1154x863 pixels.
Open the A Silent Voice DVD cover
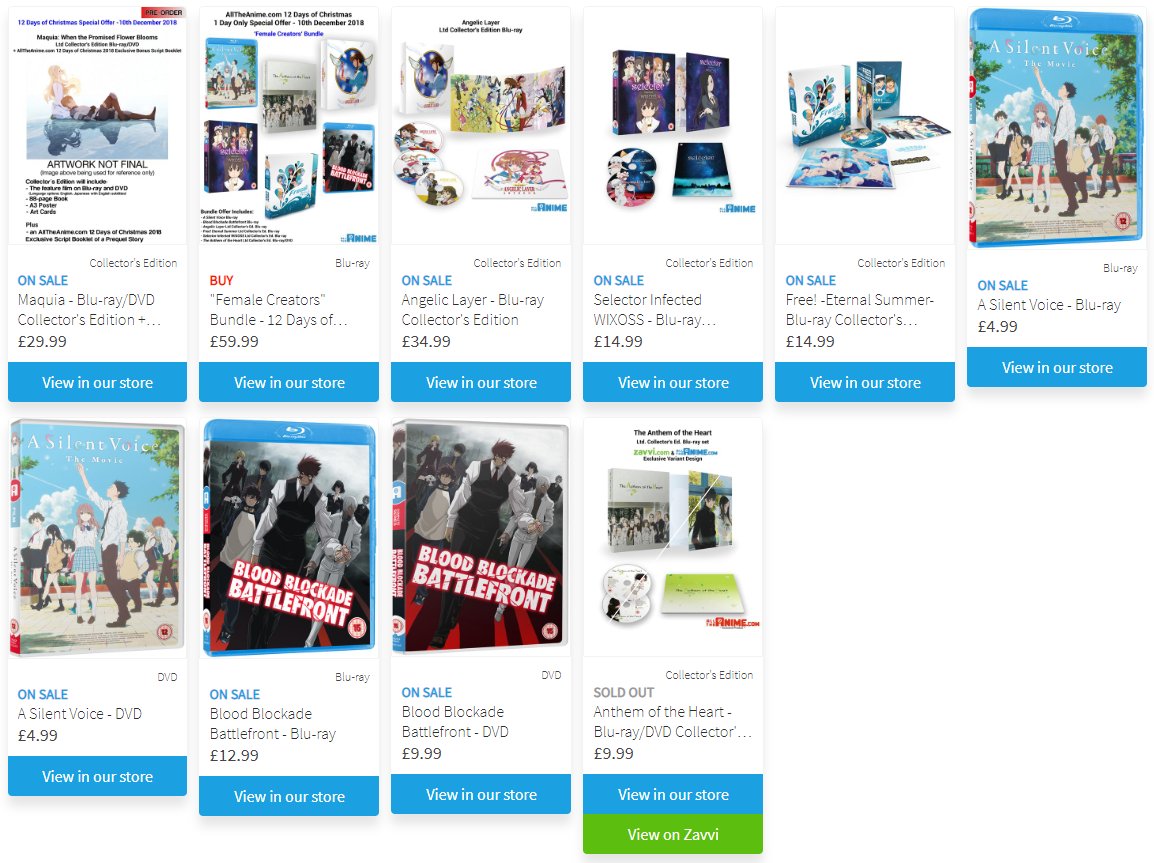point(97,539)
